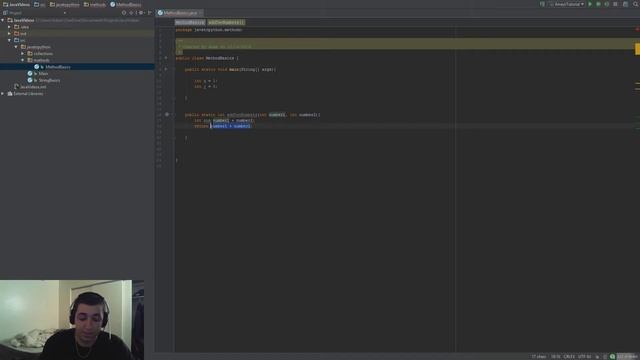
Task: Click the lock read-only icon in status bar
Action: [598, 357]
